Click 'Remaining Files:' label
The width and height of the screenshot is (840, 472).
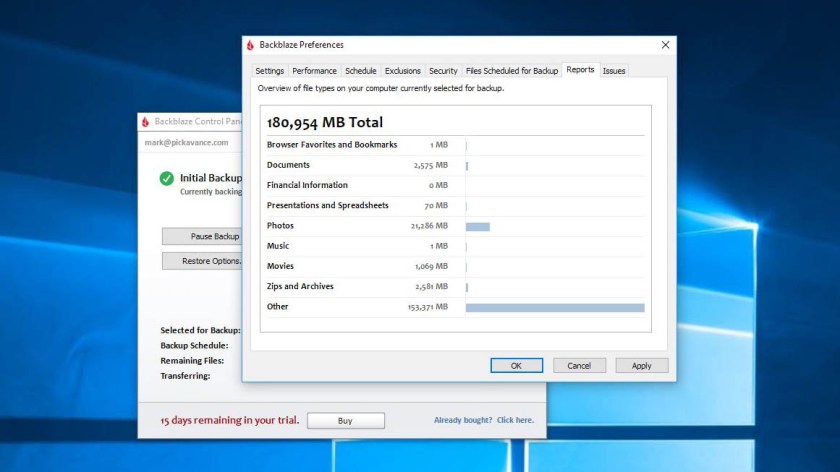(192, 361)
